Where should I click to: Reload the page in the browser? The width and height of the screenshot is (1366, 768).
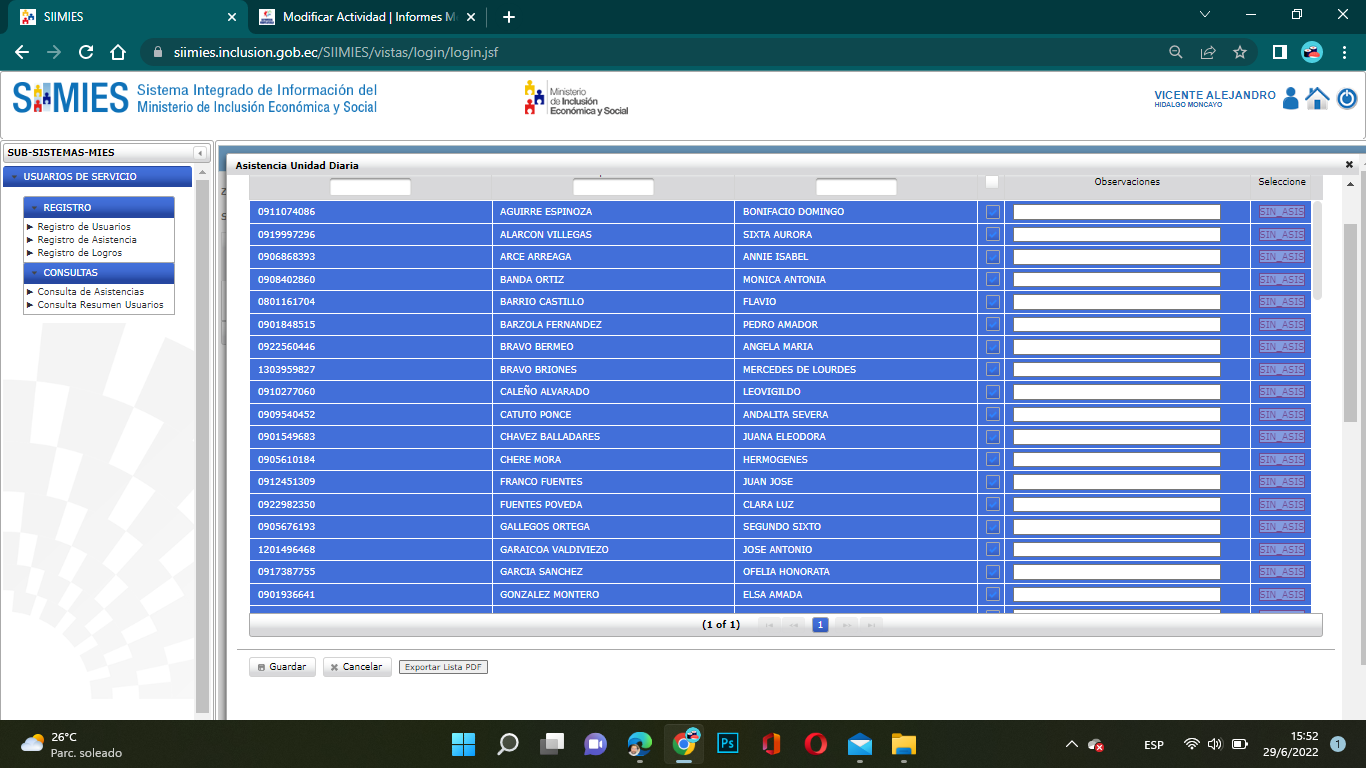coord(86,52)
